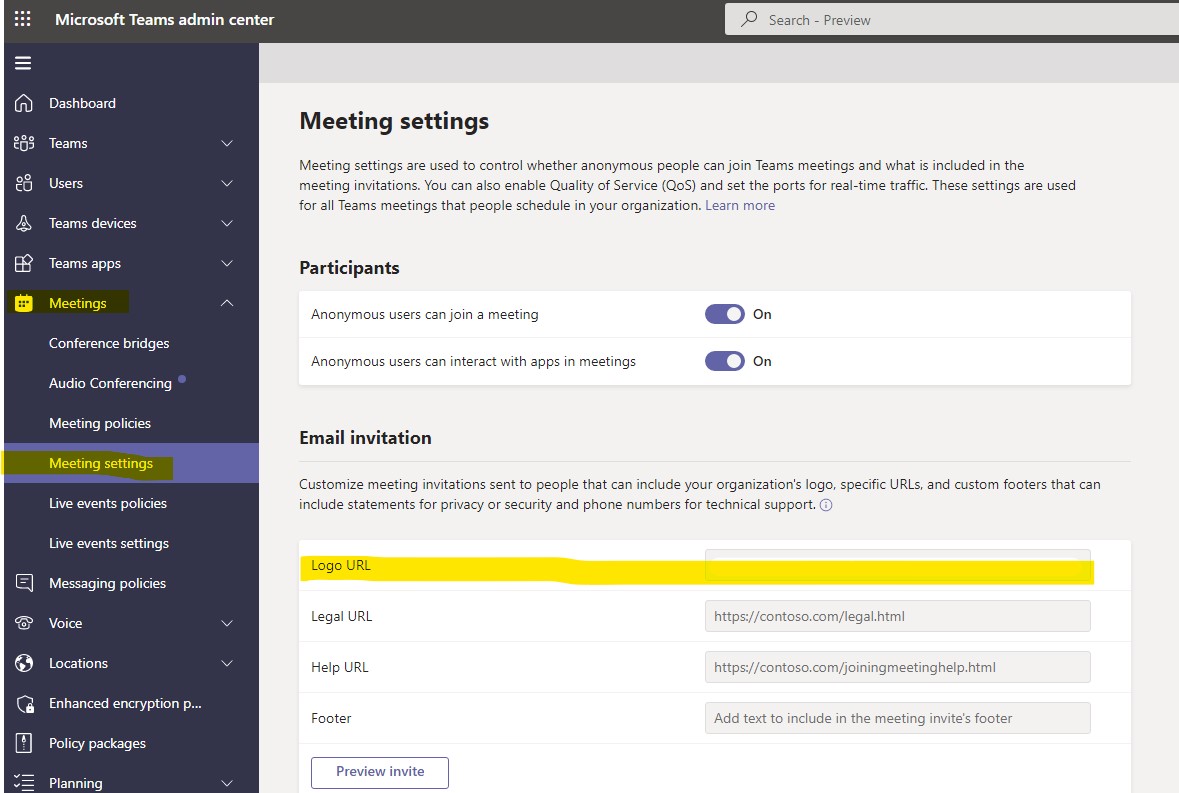Collapse the navigation with the hamburger icon
This screenshot has width=1179, height=793.
pyautogui.click(x=23, y=63)
